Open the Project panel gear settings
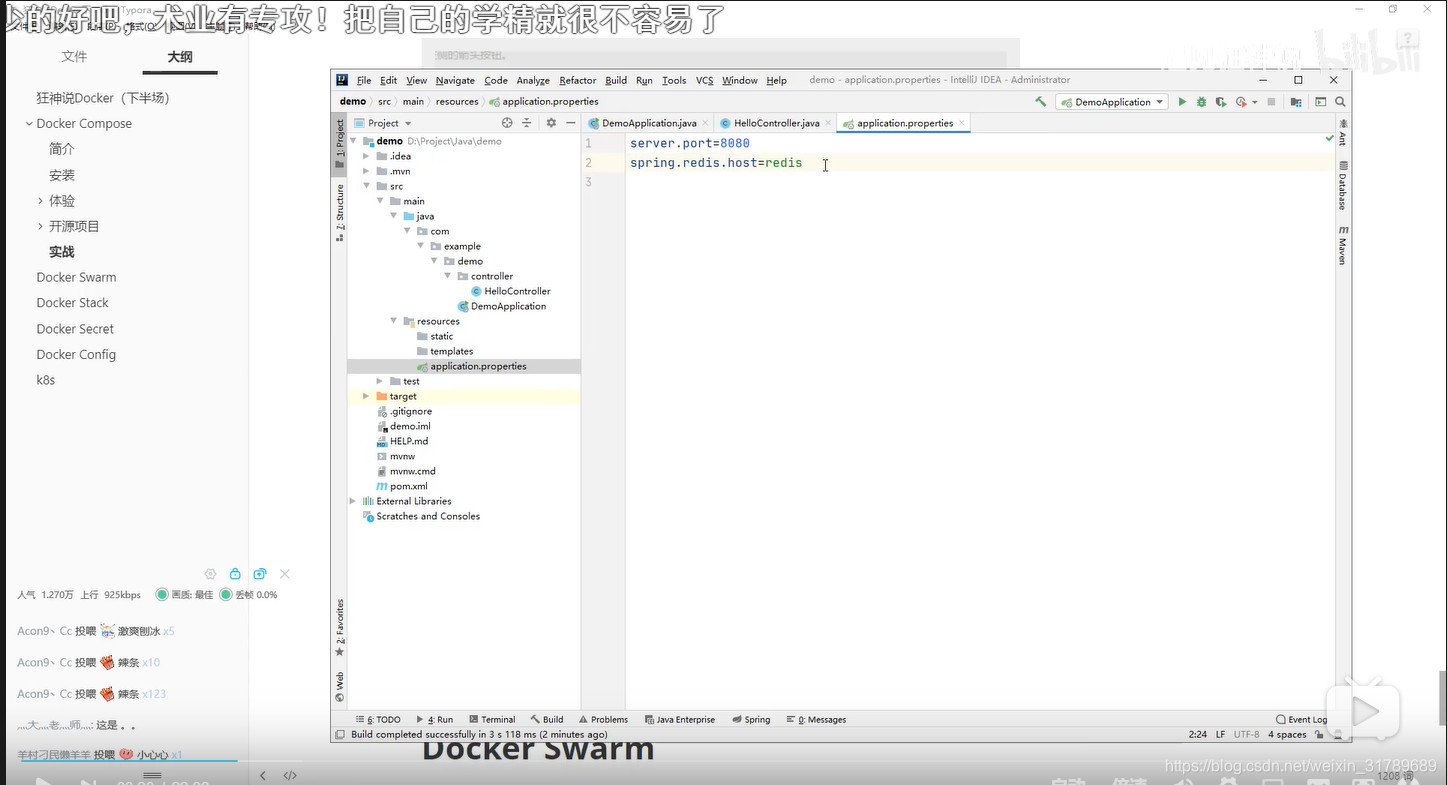Screen dimensions: 1447x785 [x=551, y=123]
